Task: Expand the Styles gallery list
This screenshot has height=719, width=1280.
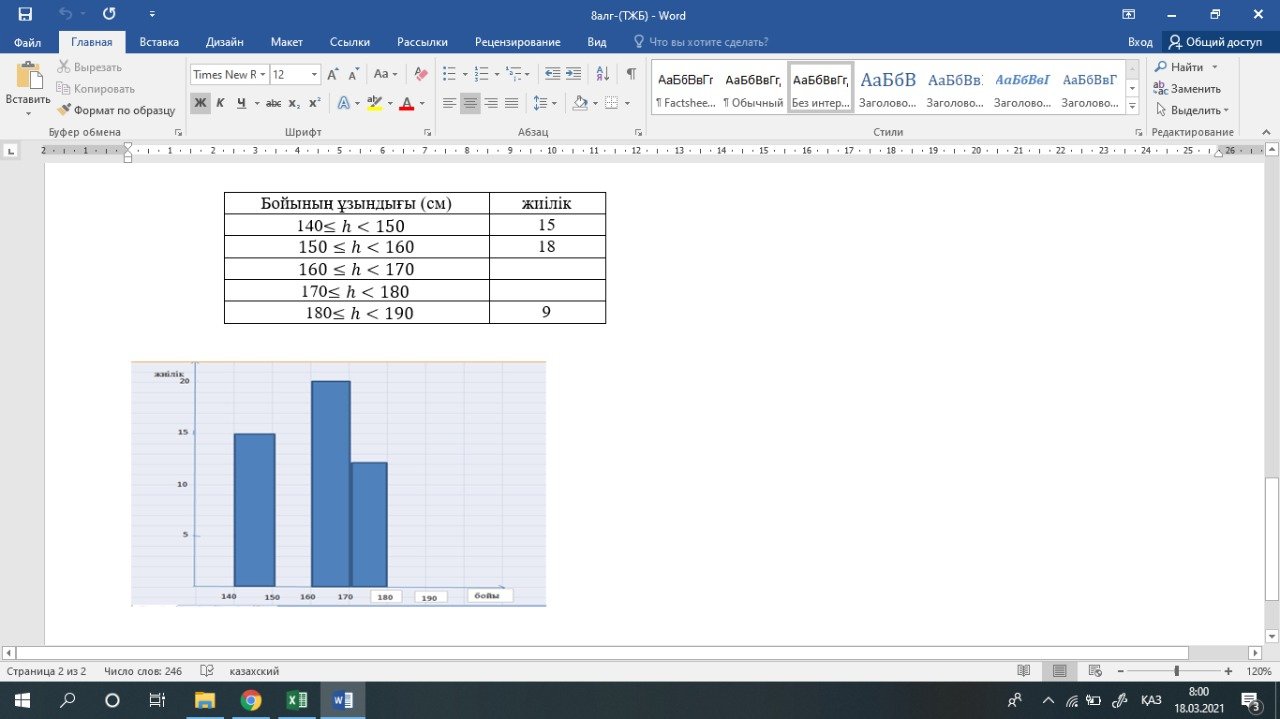Action: (1132, 105)
